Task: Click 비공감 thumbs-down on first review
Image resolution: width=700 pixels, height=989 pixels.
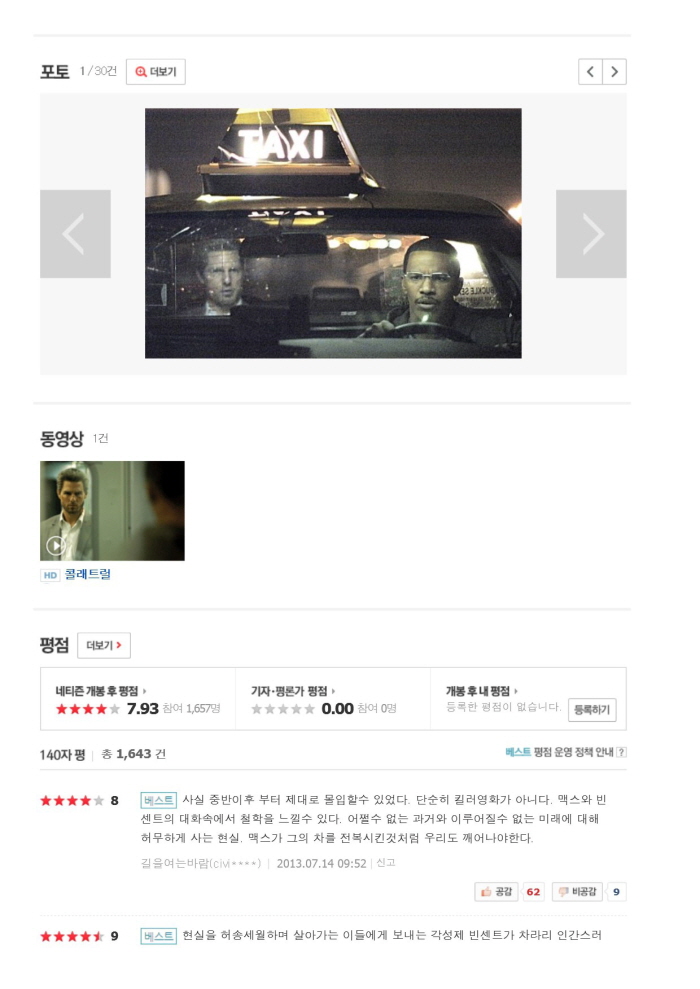Action: click(x=578, y=892)
